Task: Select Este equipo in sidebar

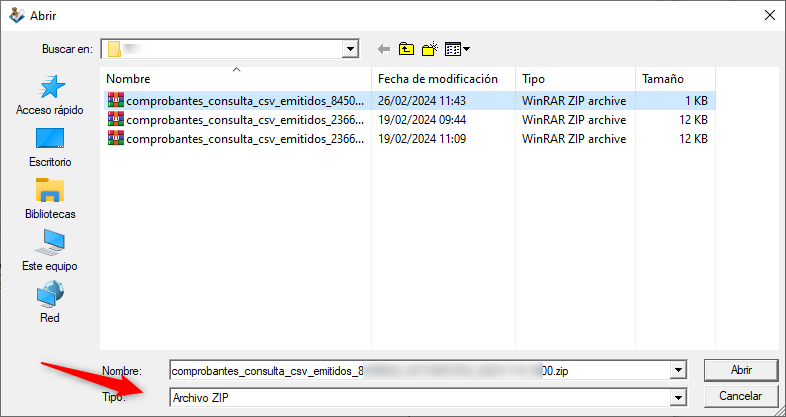Action: tap(49, 251)
